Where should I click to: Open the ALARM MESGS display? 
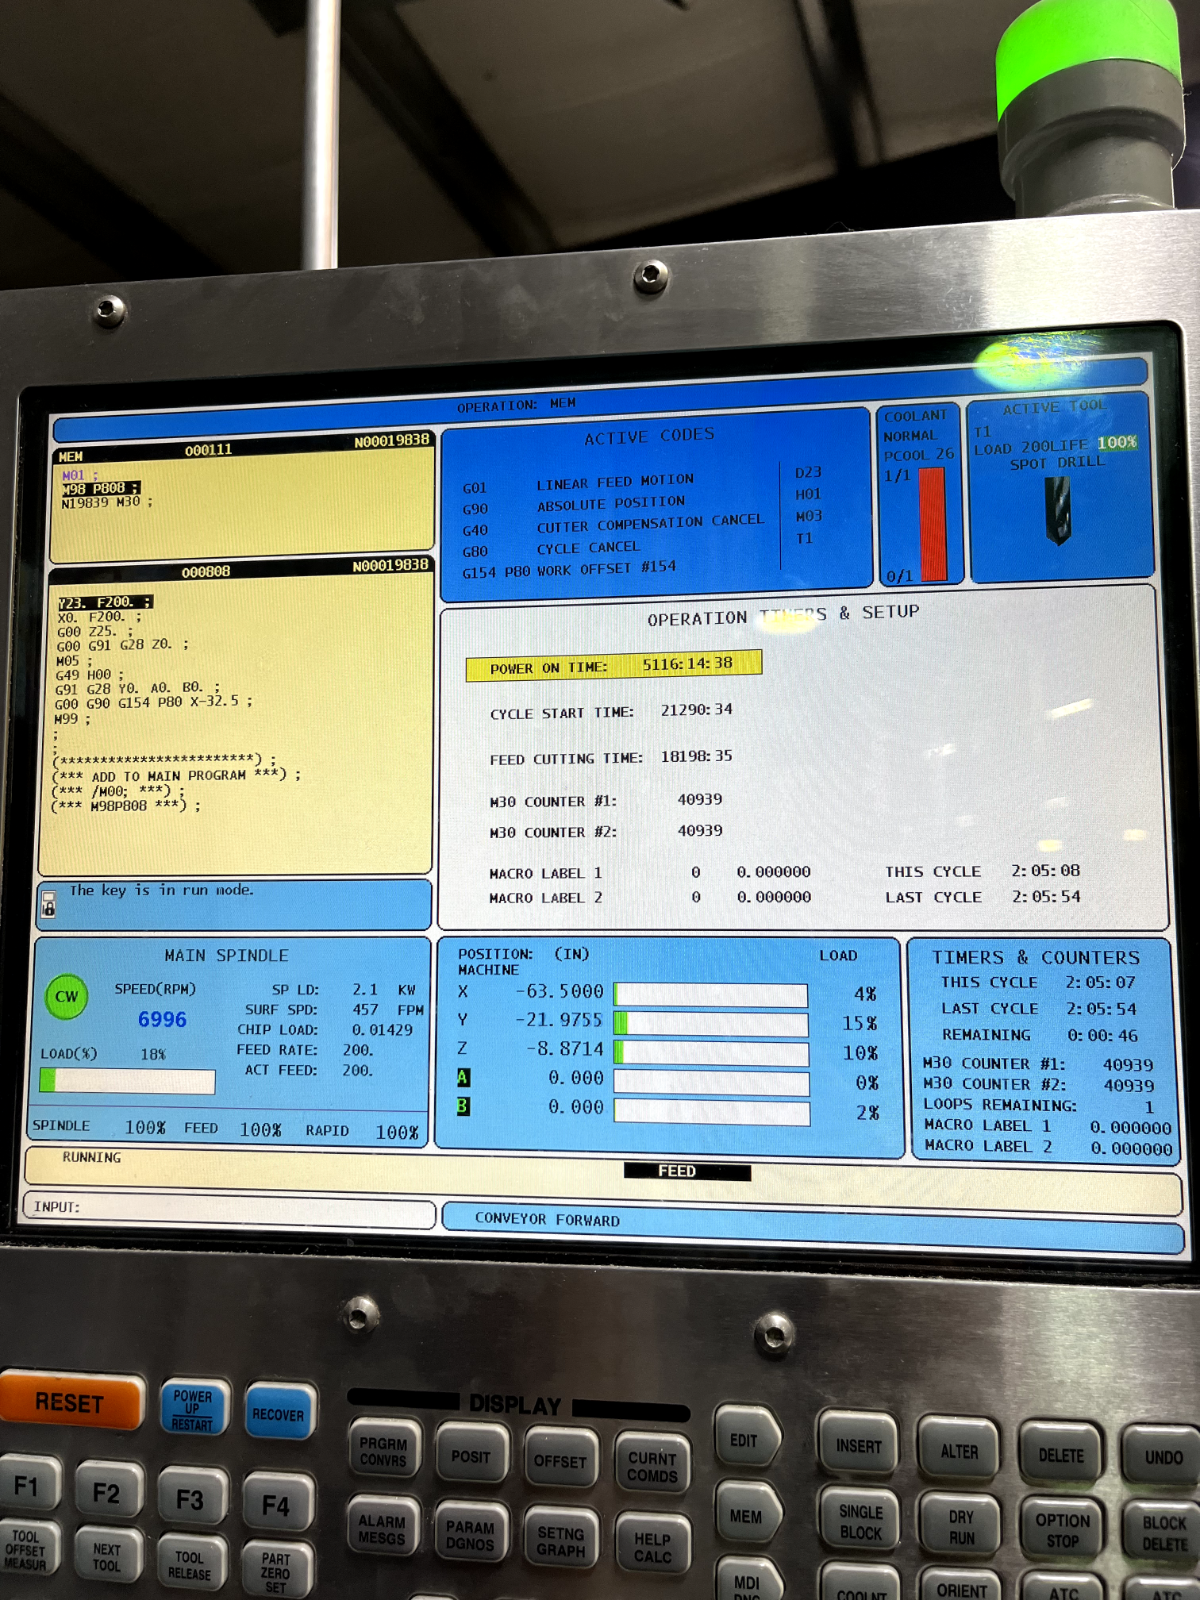point(382,1529)
